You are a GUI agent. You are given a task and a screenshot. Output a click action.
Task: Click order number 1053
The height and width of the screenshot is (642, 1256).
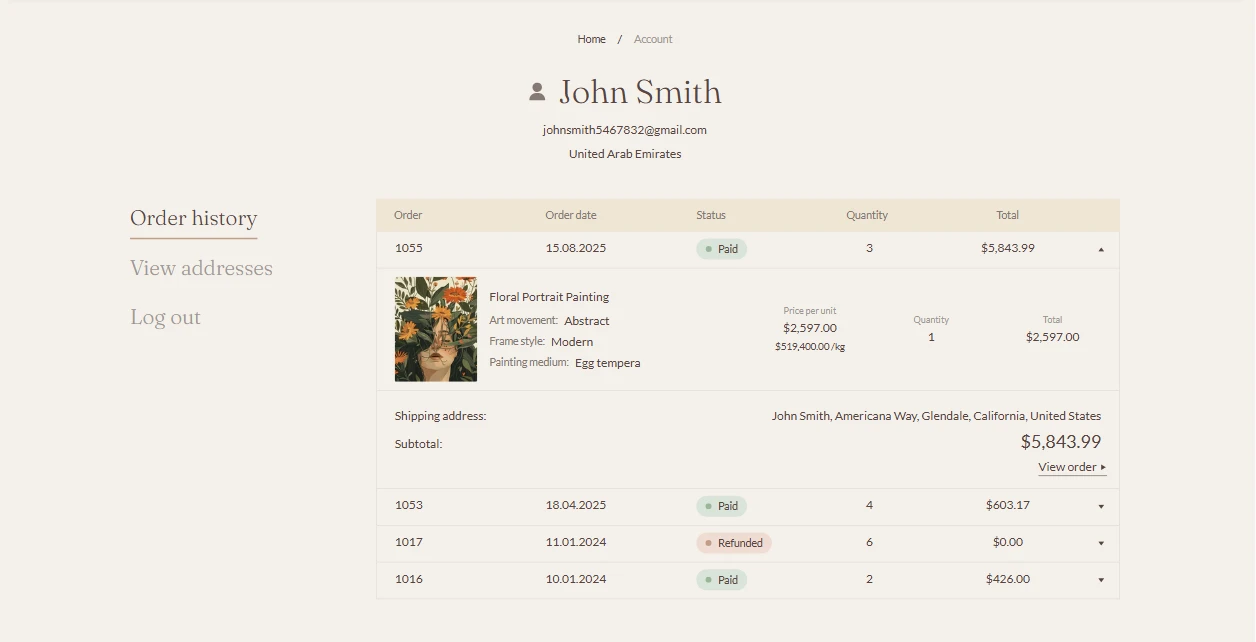coord(409,505)
